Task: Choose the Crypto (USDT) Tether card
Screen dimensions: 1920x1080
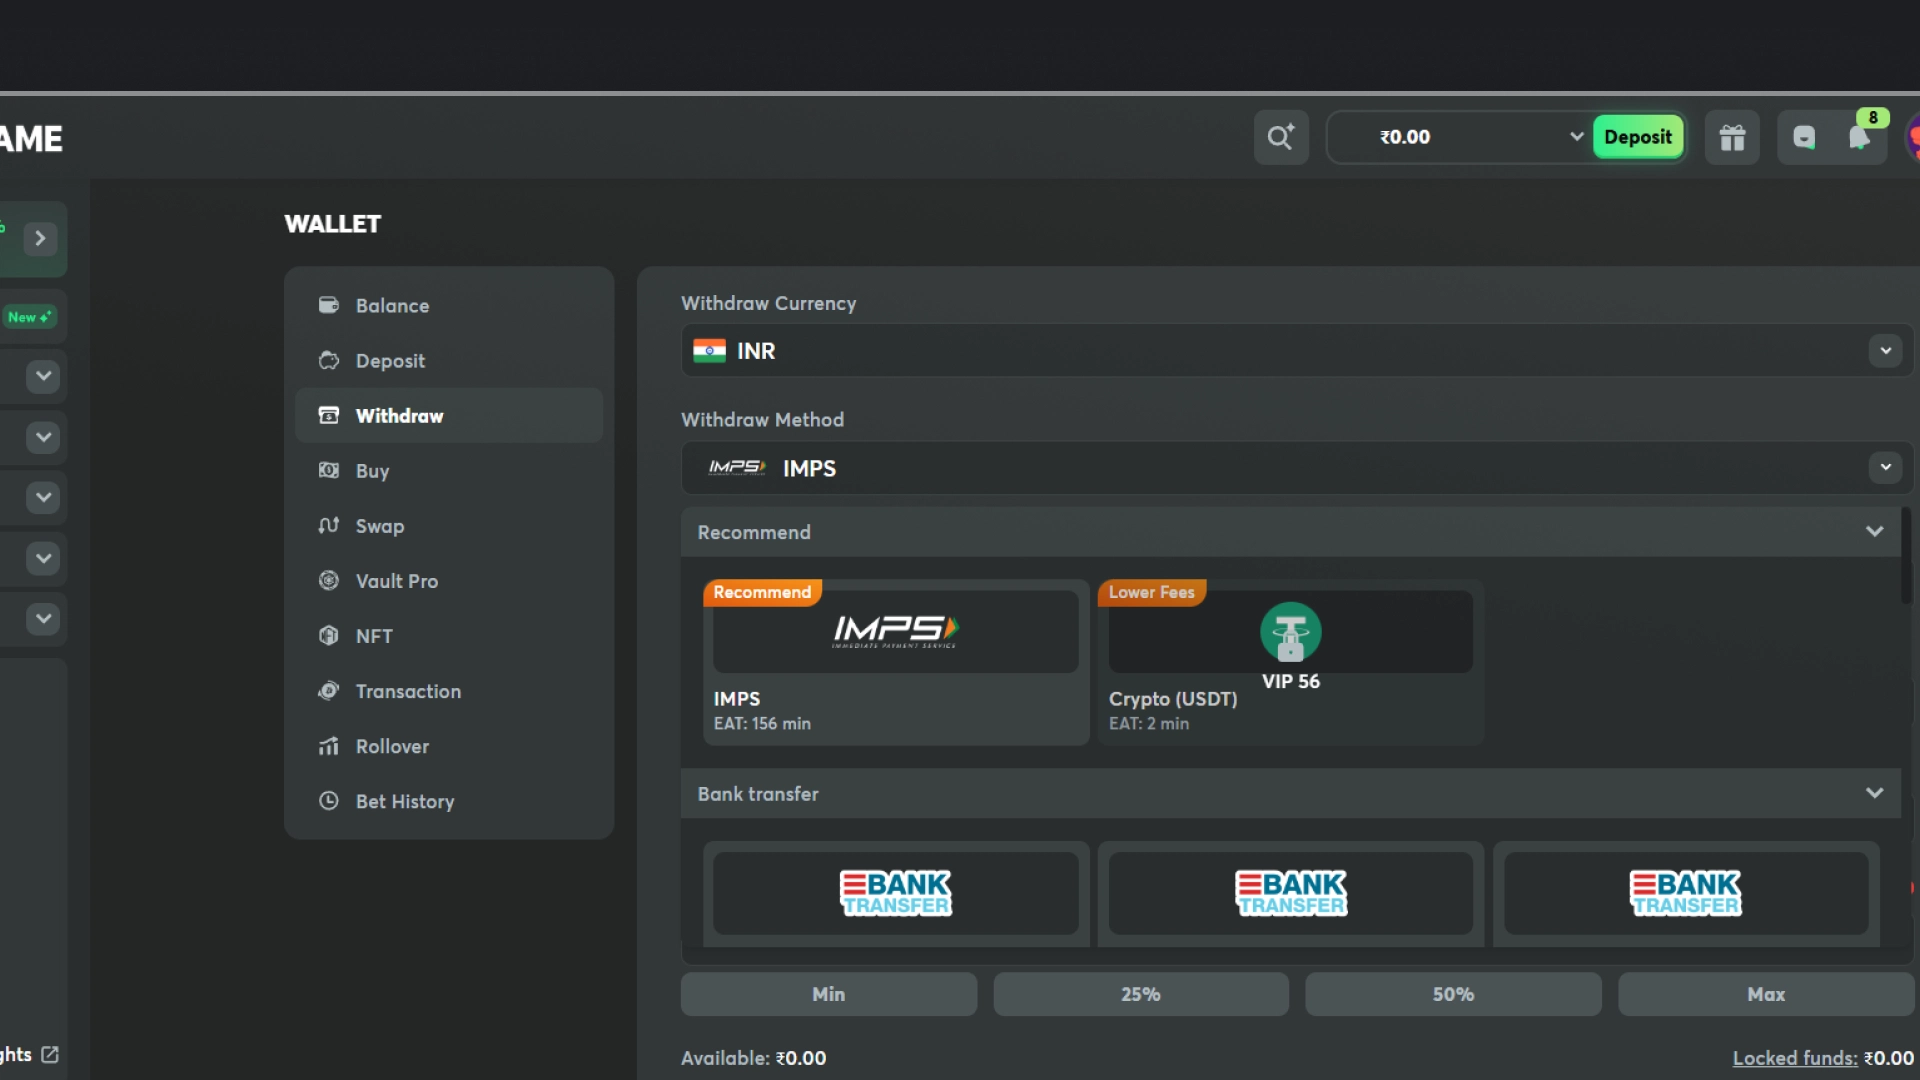Action: click(x=1290, y=661)
